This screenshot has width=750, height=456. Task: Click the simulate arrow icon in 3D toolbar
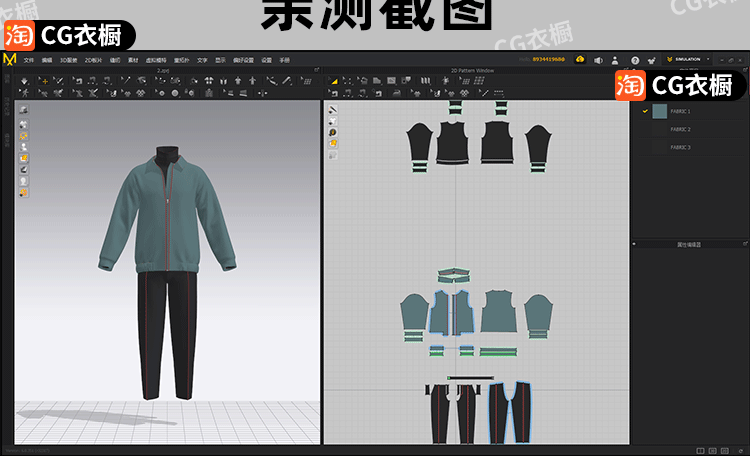(24, 80)
